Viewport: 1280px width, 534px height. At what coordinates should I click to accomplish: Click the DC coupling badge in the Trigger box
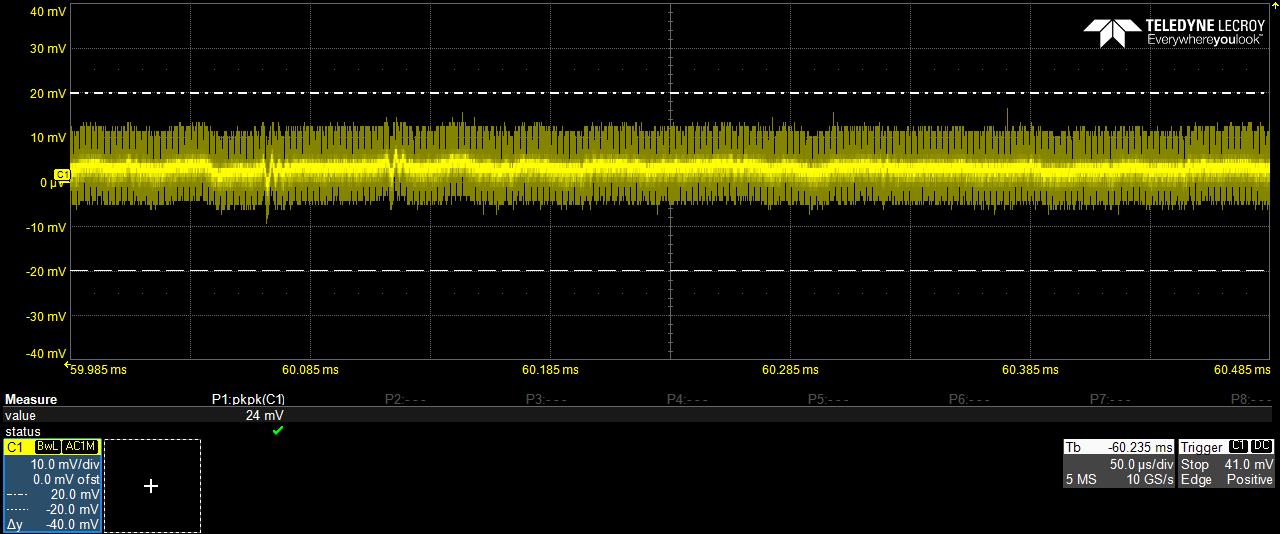pos(1261,447)
